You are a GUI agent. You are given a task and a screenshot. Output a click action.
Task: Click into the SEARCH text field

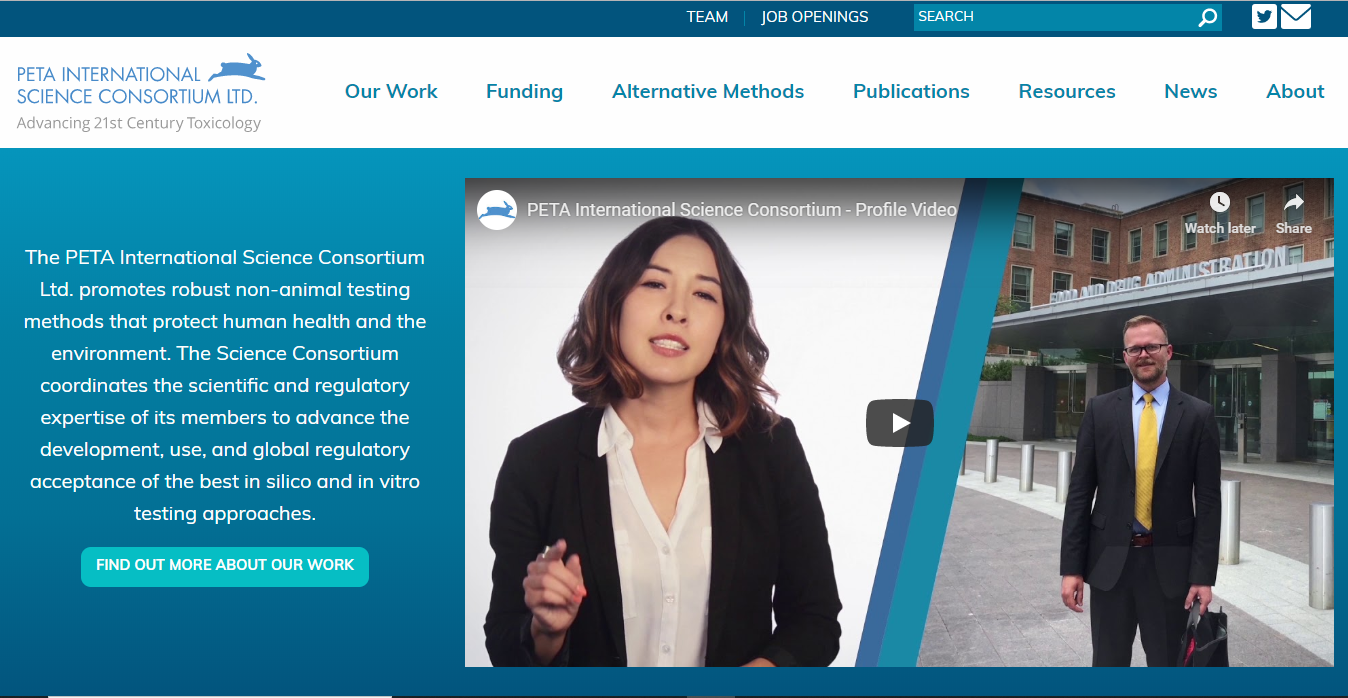click(x=1050, y=17)
